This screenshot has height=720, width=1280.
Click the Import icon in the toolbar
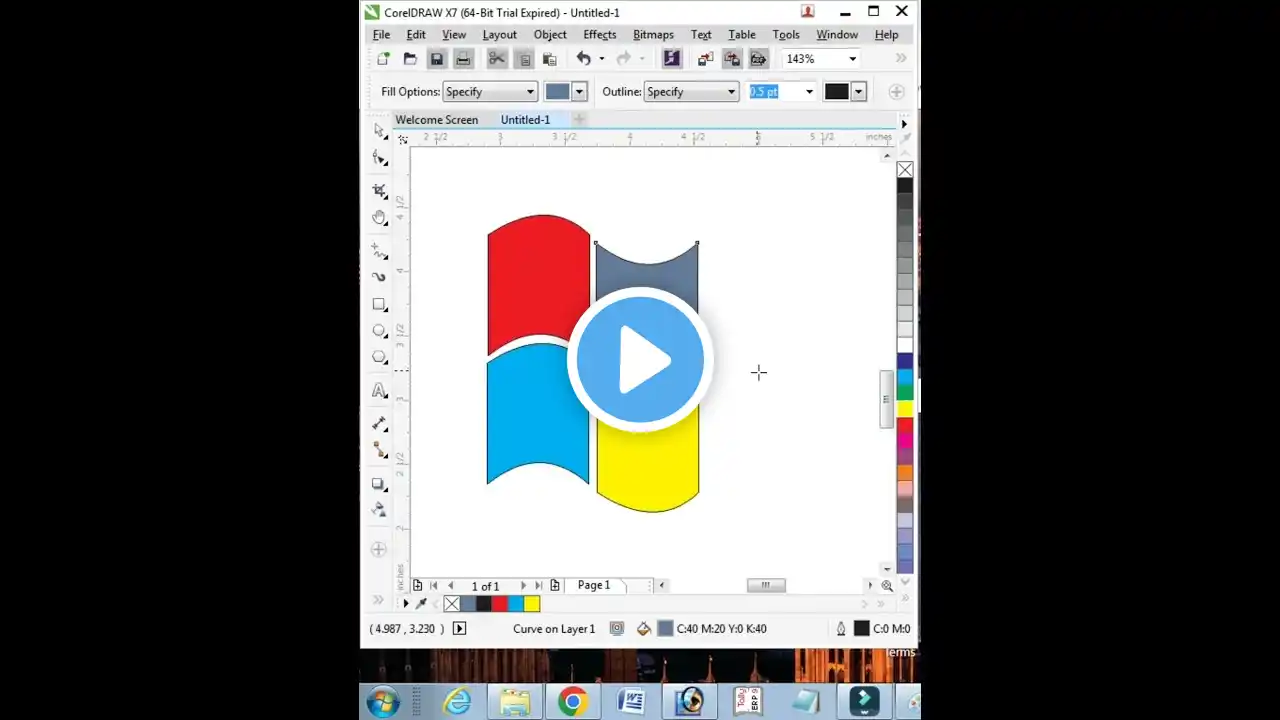point(706,59)
